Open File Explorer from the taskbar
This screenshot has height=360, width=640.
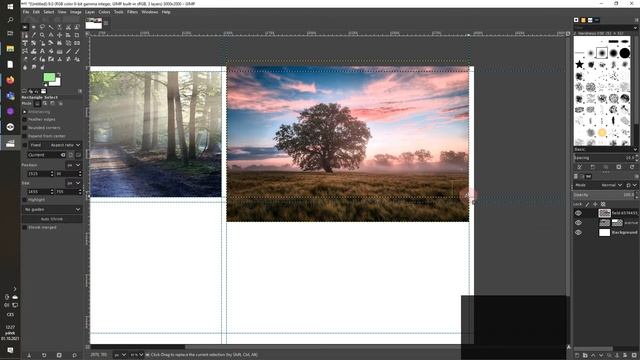coord(10,49)
